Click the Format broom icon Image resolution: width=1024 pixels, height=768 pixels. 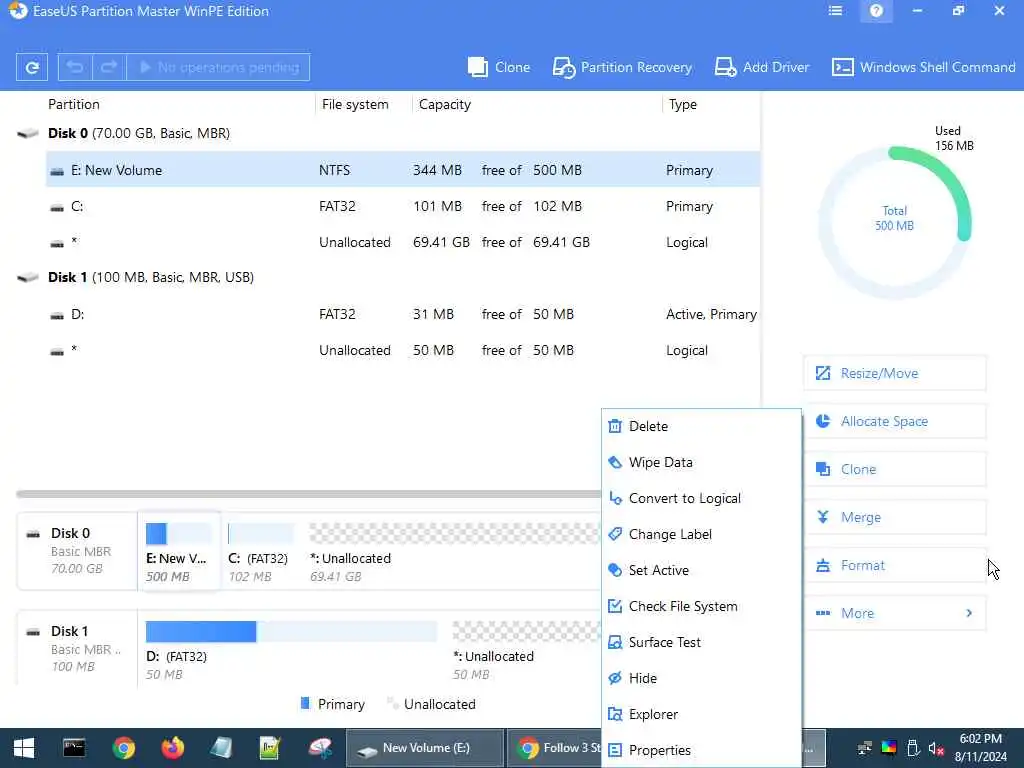click(x=823, y=566)
